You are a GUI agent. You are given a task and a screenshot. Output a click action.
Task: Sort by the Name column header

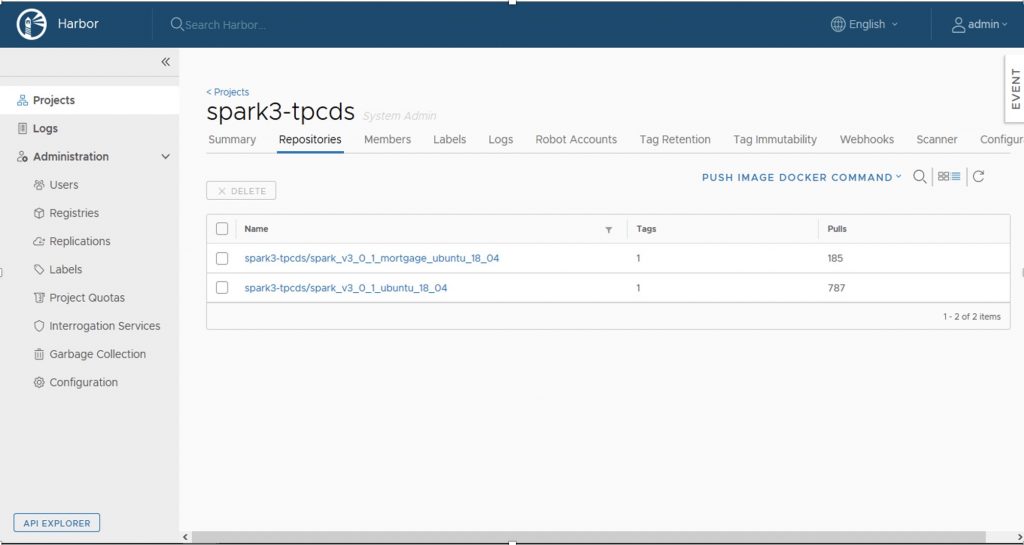pos(256,229)
